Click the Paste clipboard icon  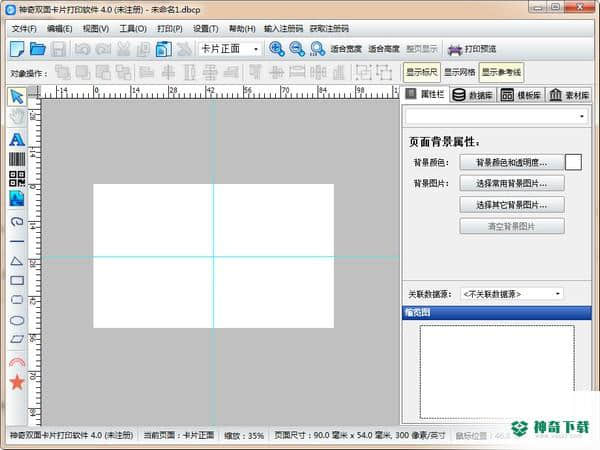164,49
